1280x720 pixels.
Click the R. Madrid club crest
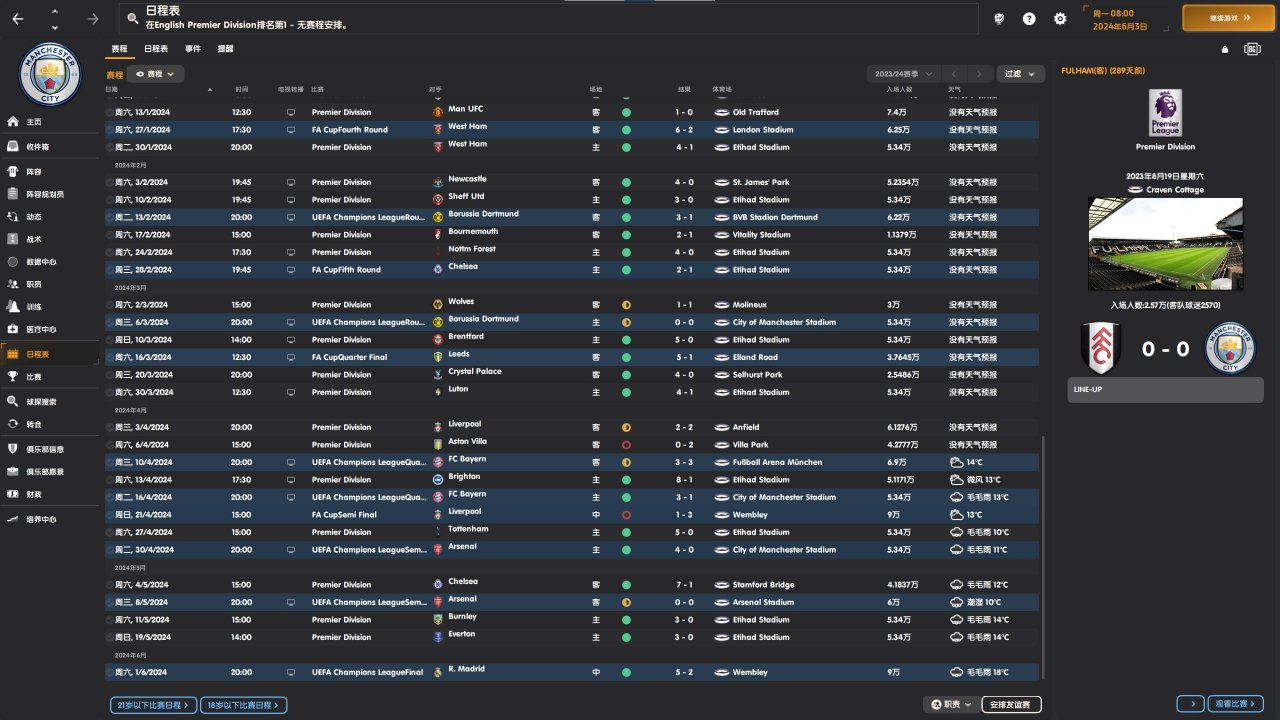437,672
